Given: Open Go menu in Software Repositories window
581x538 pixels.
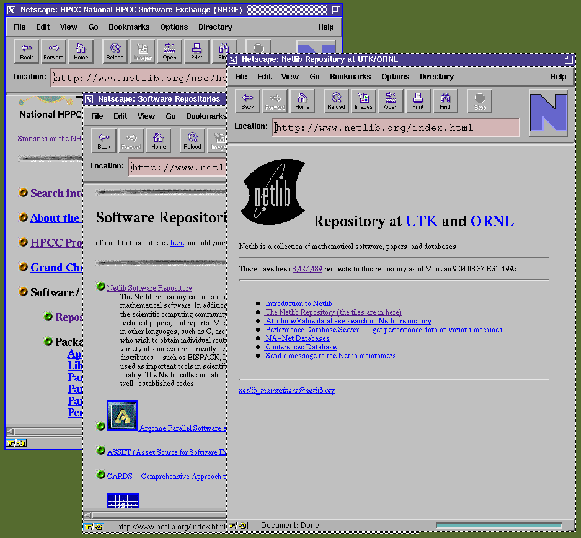Looking at the screenshot, I should click(x=170, y=116).
